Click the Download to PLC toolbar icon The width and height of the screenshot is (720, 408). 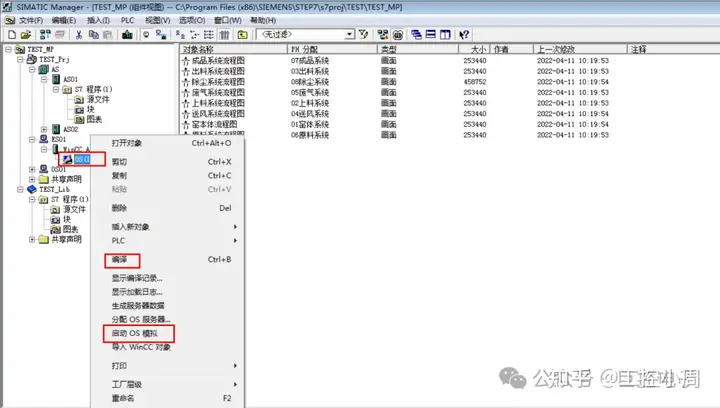click(127, 34)
